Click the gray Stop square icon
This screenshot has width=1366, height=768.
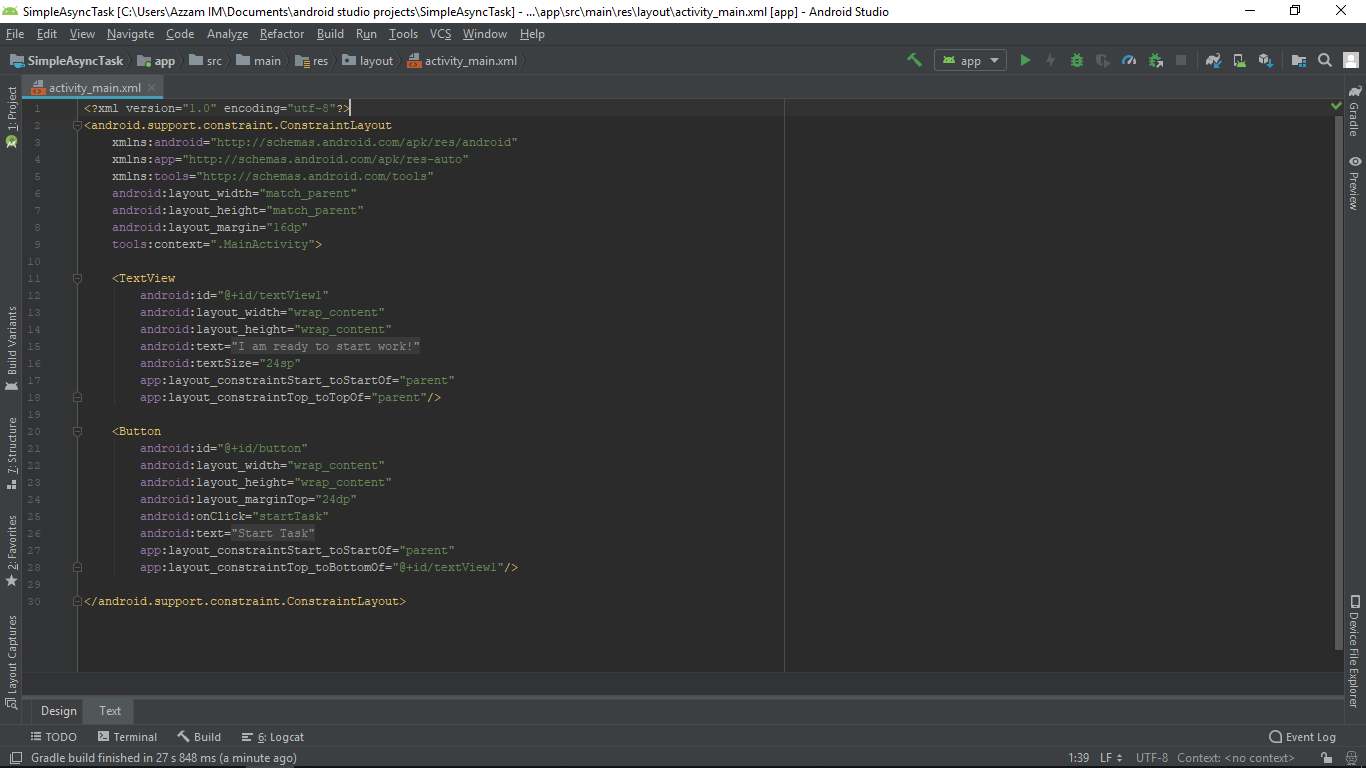pyautogui.click(x=1181, y=60)
